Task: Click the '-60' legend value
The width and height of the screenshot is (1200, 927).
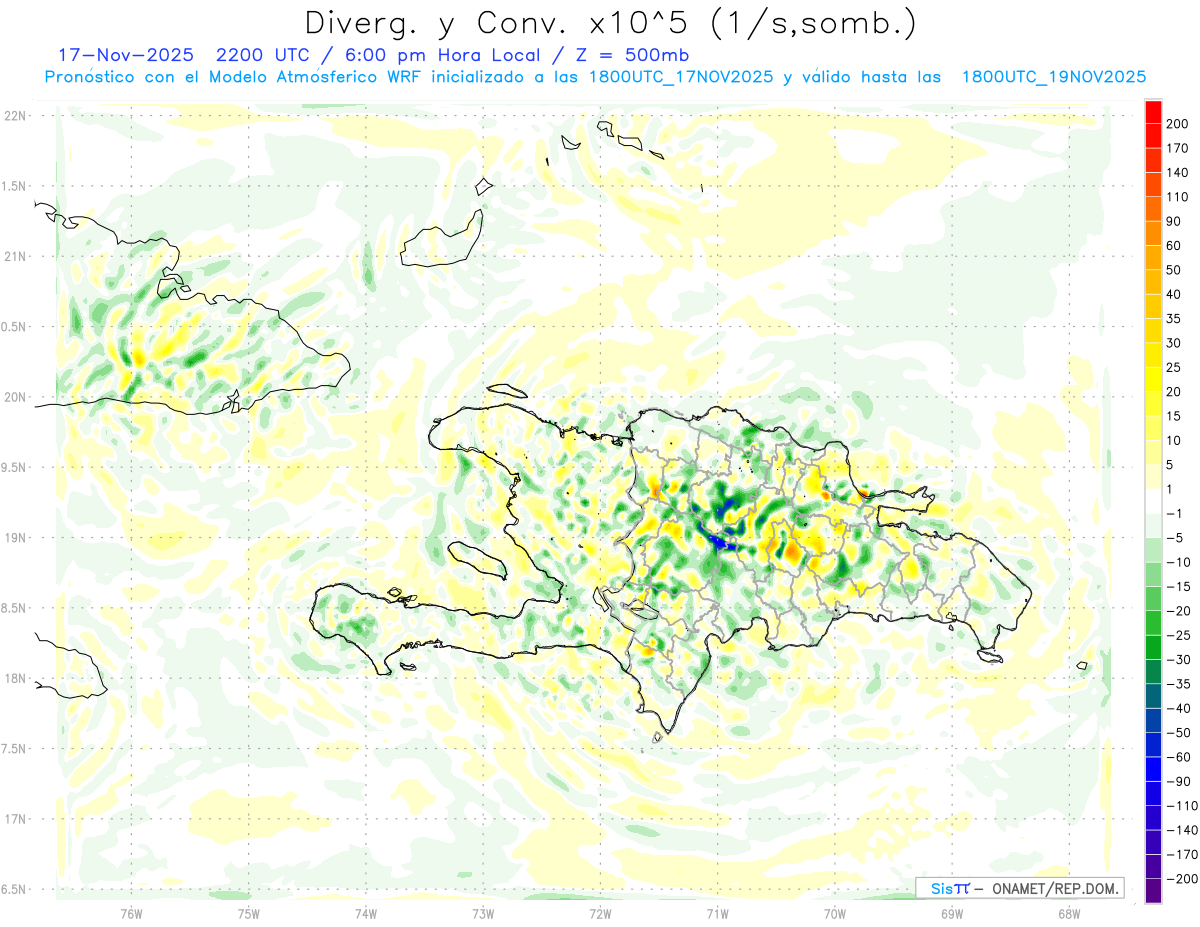Action: pos(1178,757)
